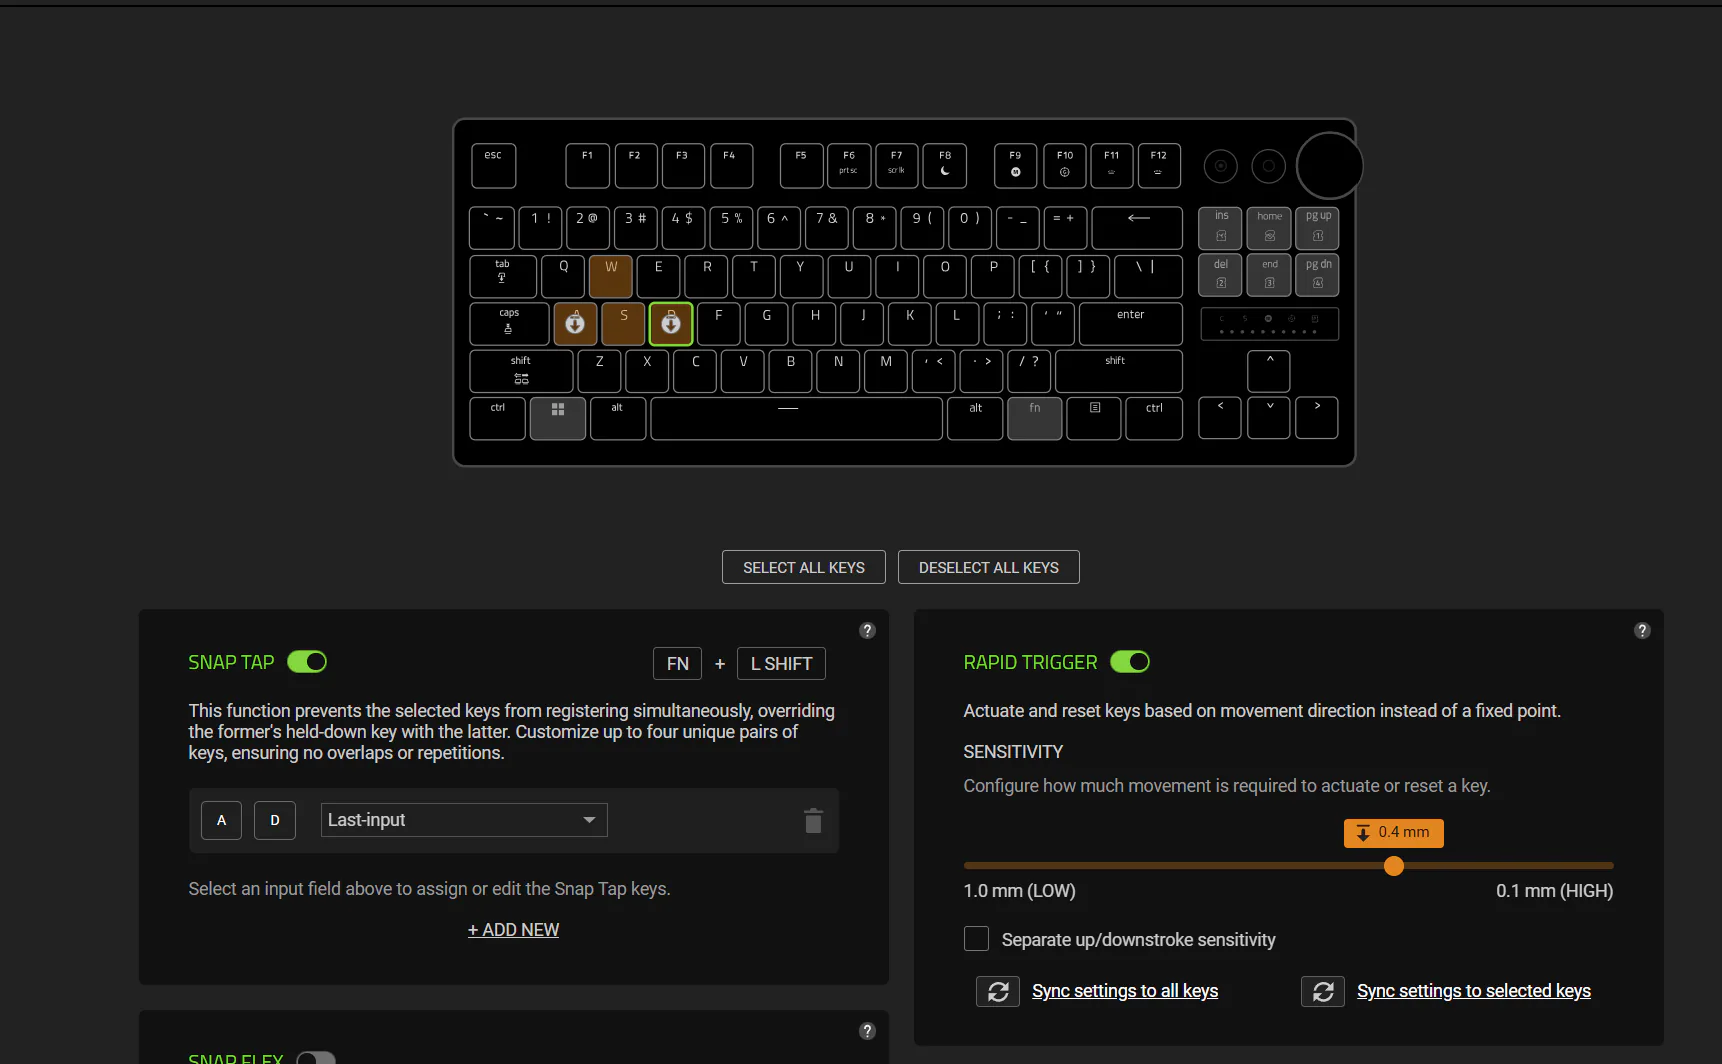Click the L SHIFT shortcut key box
Screen dimensions: 1722x1064
[x=781, y=663]
